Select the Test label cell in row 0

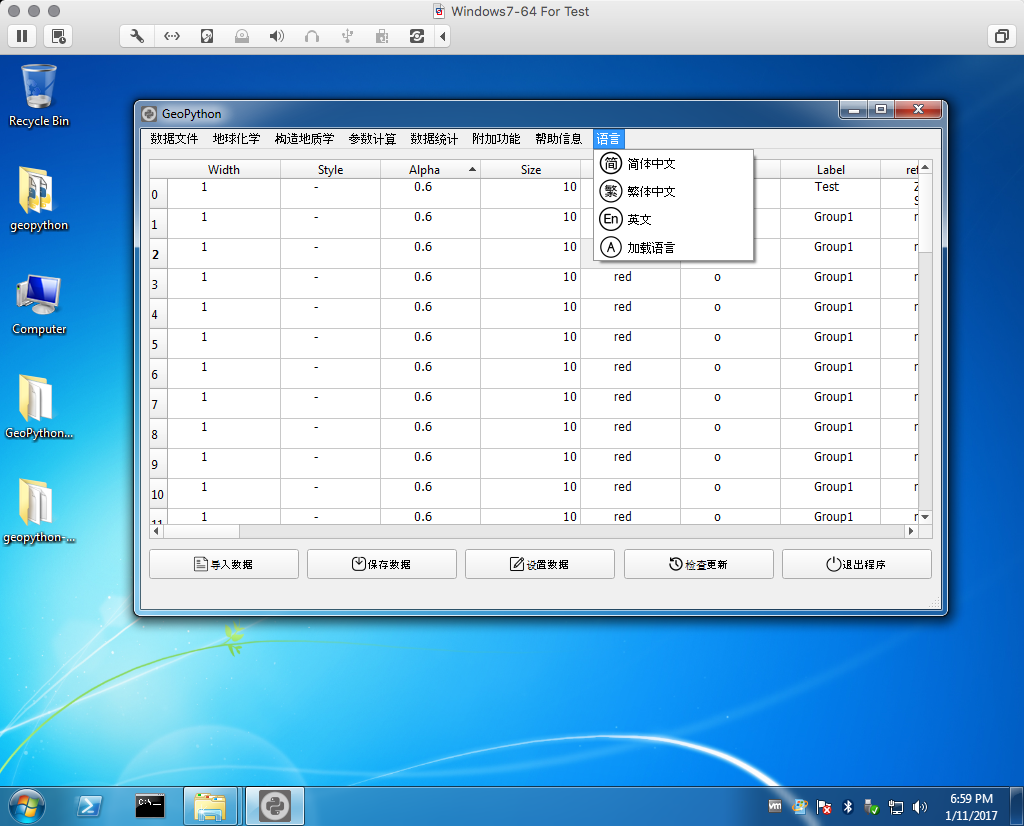830,194
